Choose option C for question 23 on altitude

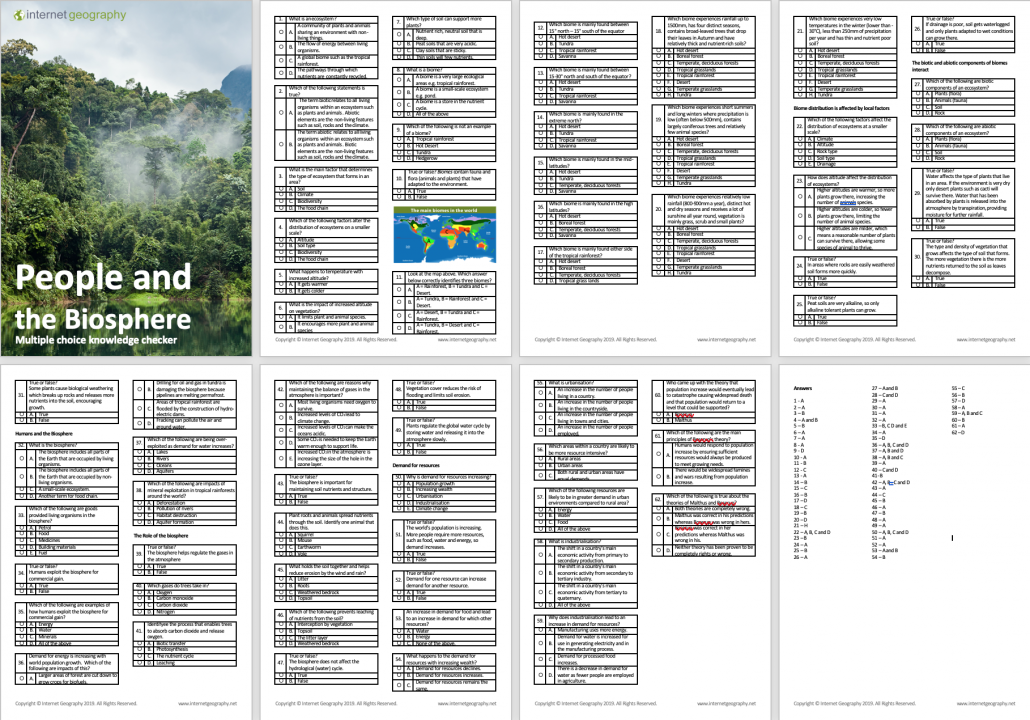tap(800, 237)
